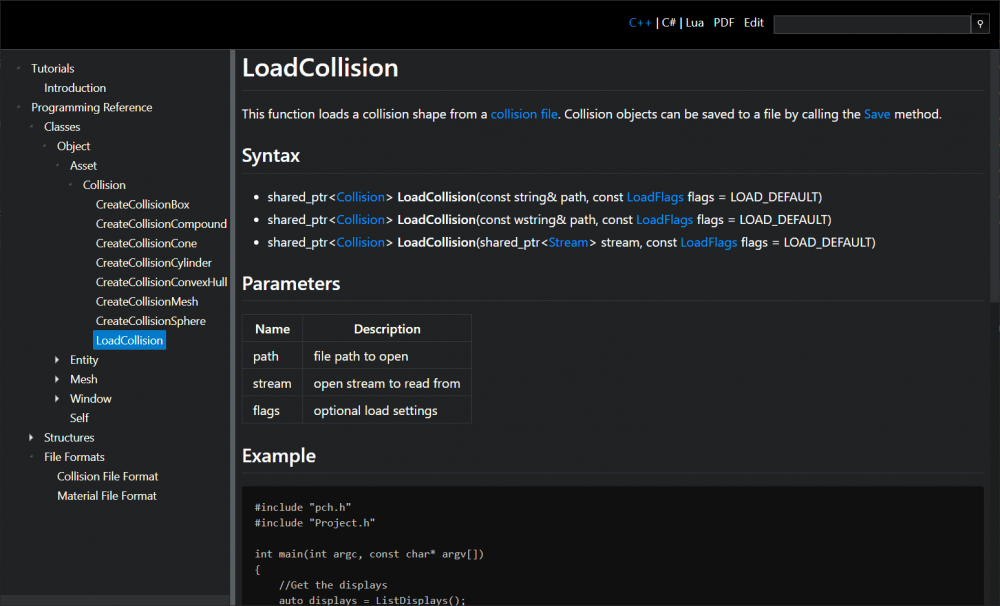Viewport: 1000px width, 606px height.
Task: Select CreateCollisionSphere in the tree
Action: pos(150,321)
